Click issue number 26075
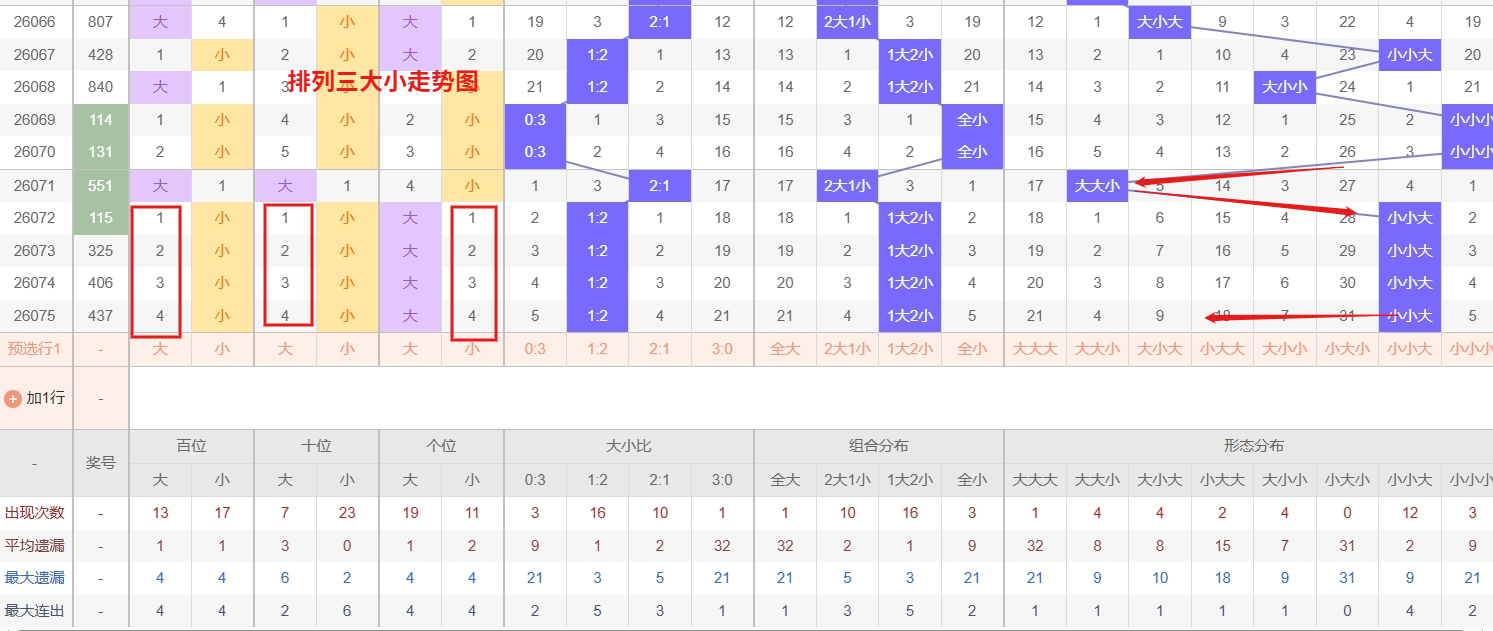The image size is (1493, 631). click(35, 316)
